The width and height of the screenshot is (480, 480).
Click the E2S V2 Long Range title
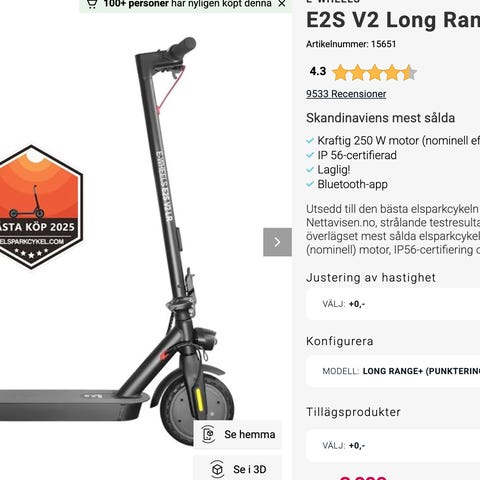(393, 20)
